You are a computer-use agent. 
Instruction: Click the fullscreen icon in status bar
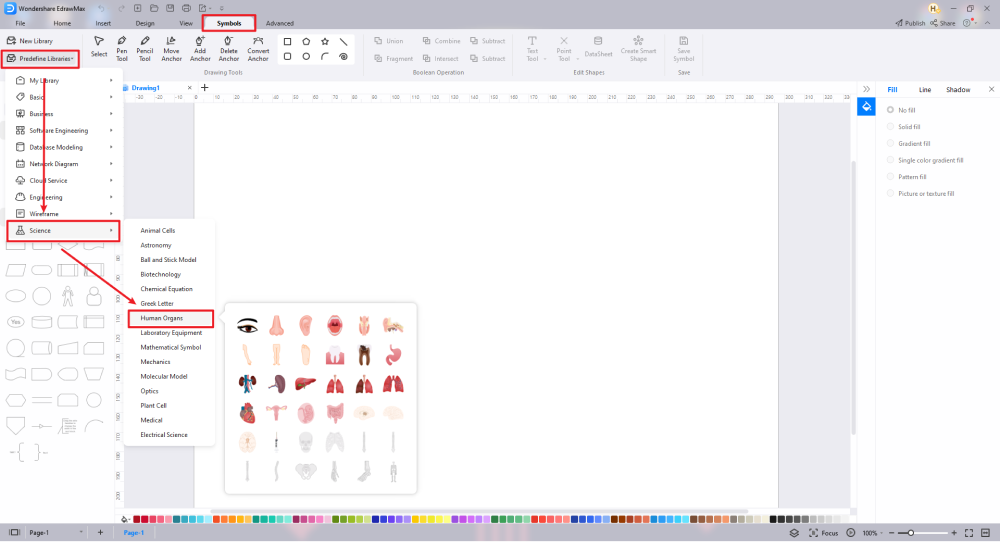click(x=969, y=532)
